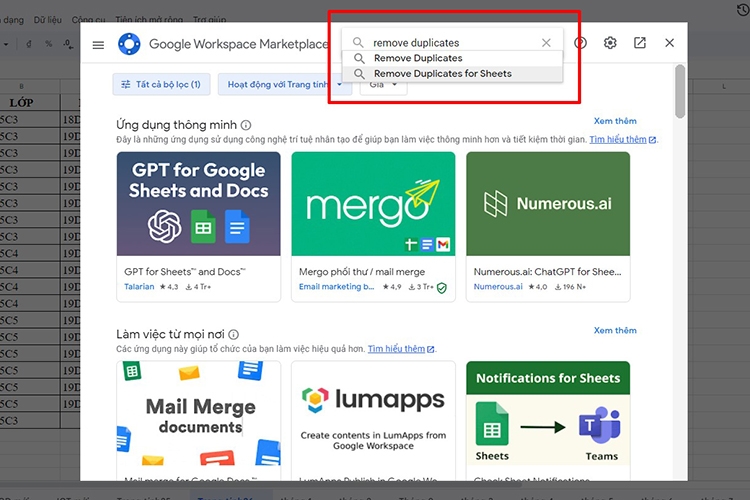Screen dimensions: 750x500
Task: Click the 4,3 star rating of GPT for Sheets
Action: (x=169, y=287)
